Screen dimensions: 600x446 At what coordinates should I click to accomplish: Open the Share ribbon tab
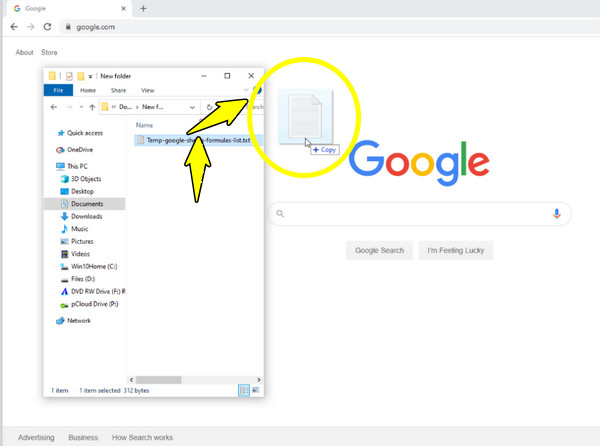tap(118, 90)
